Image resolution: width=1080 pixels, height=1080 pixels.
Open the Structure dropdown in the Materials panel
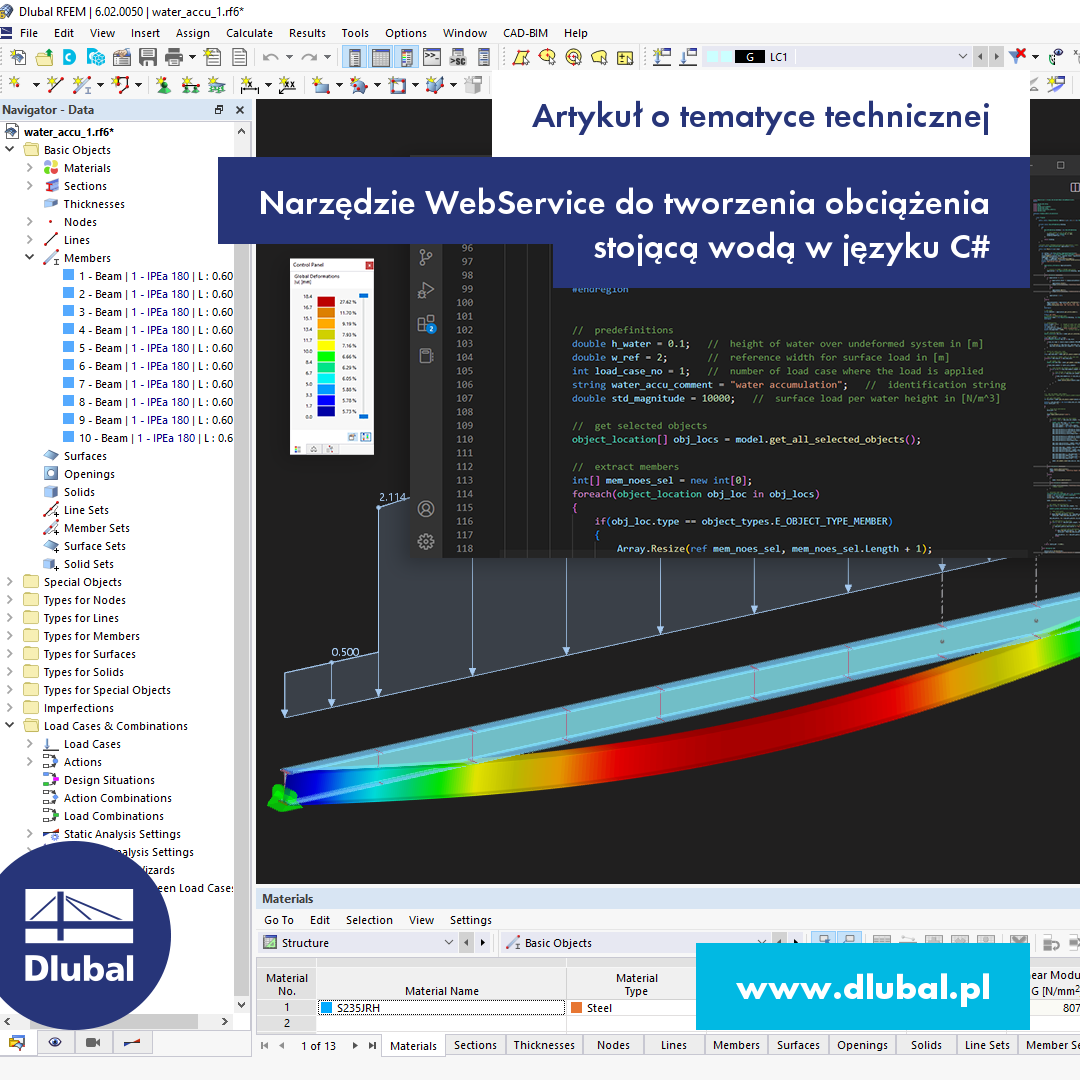pyautogui.click(x=449, y=942)
